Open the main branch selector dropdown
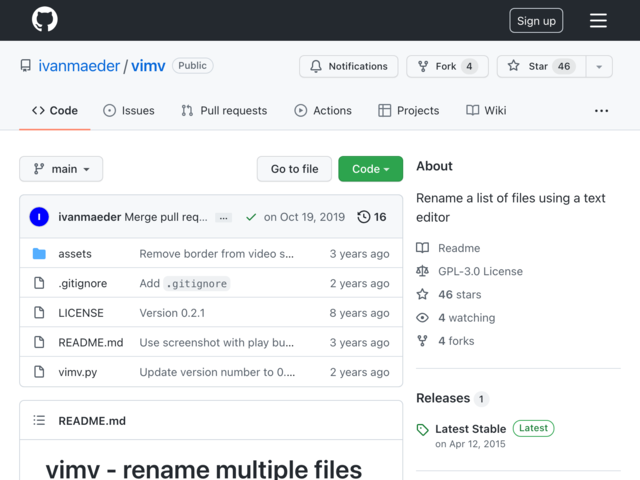Image resolution: width=640 pixels, height=480 pixels. pos(61,169)
